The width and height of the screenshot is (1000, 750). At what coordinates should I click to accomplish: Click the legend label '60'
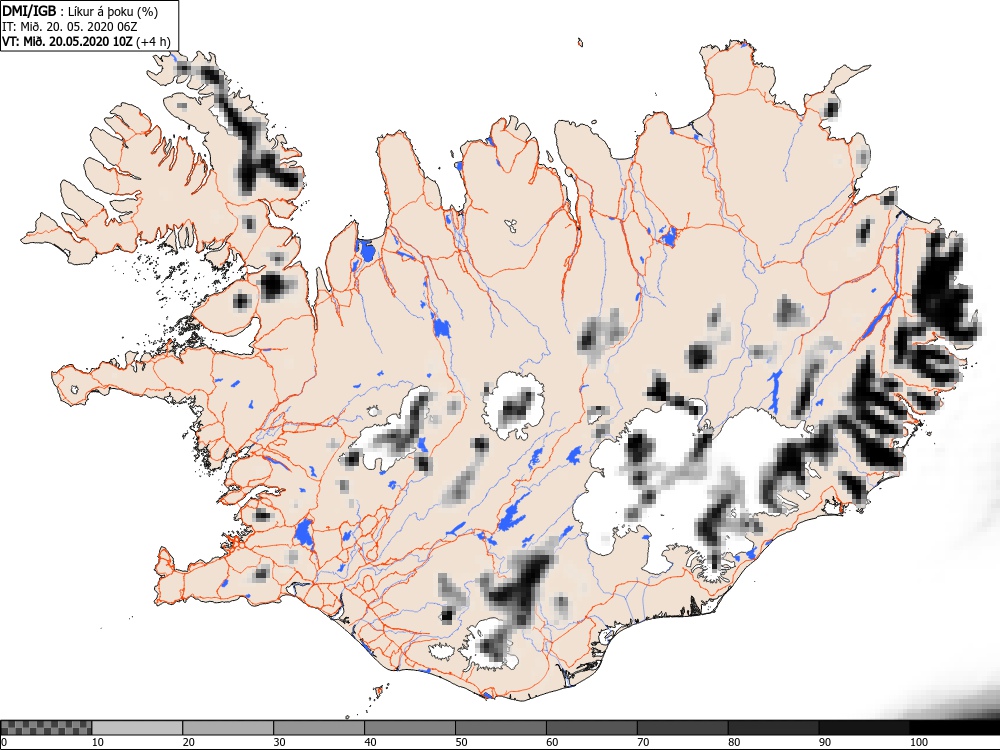(x=552, y=742)
